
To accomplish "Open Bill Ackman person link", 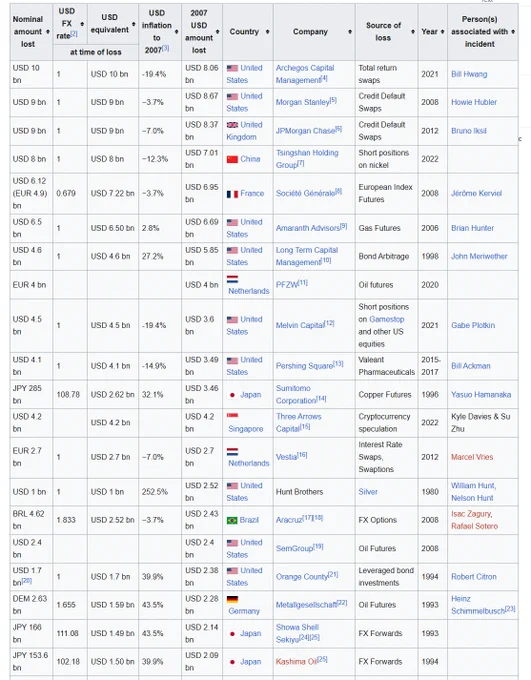I will click(471, 366).
